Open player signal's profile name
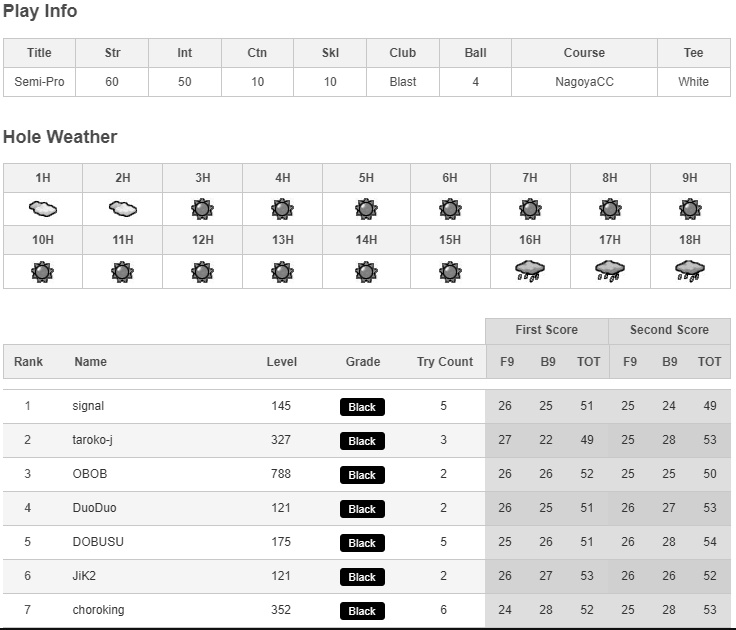 point(88,406)
